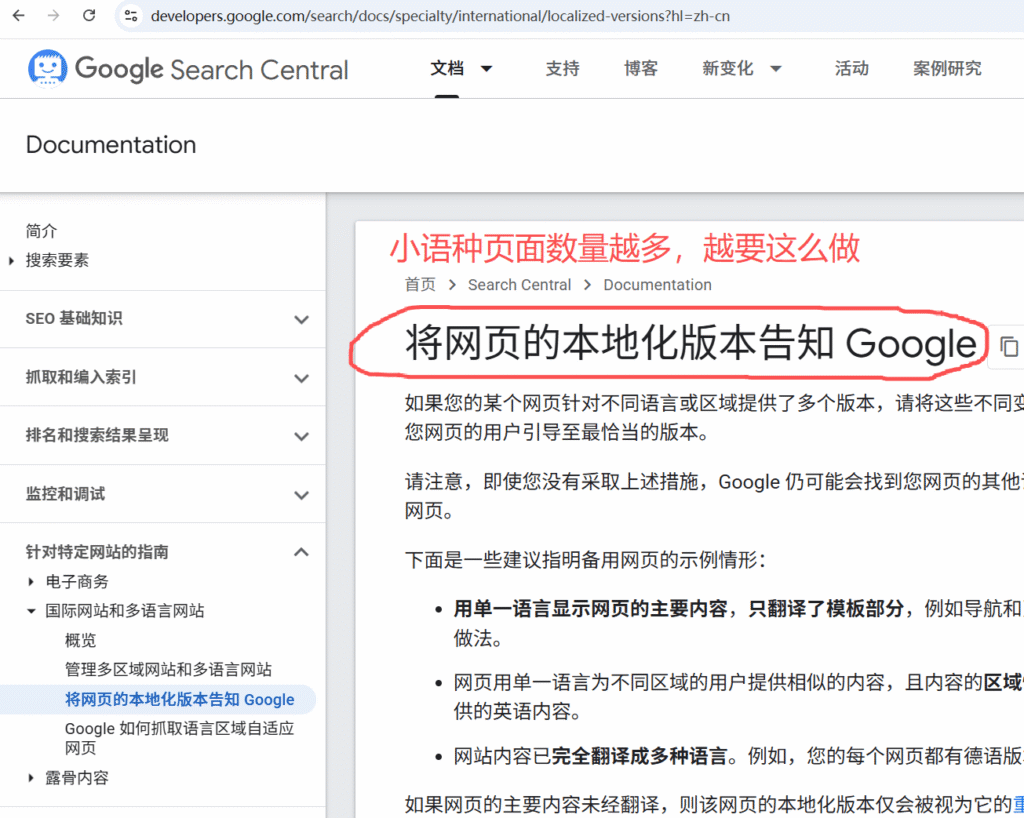Click the Google Search Central title link
The height and width of the screenshot is (818, 1024).
(x=212, y=69)
